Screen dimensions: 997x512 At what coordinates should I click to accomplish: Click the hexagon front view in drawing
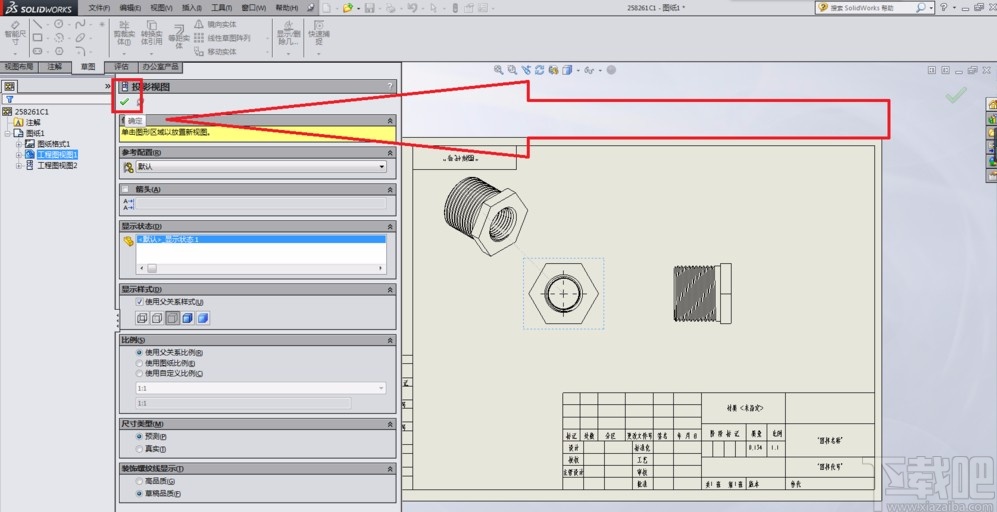(x=565, y=293)
